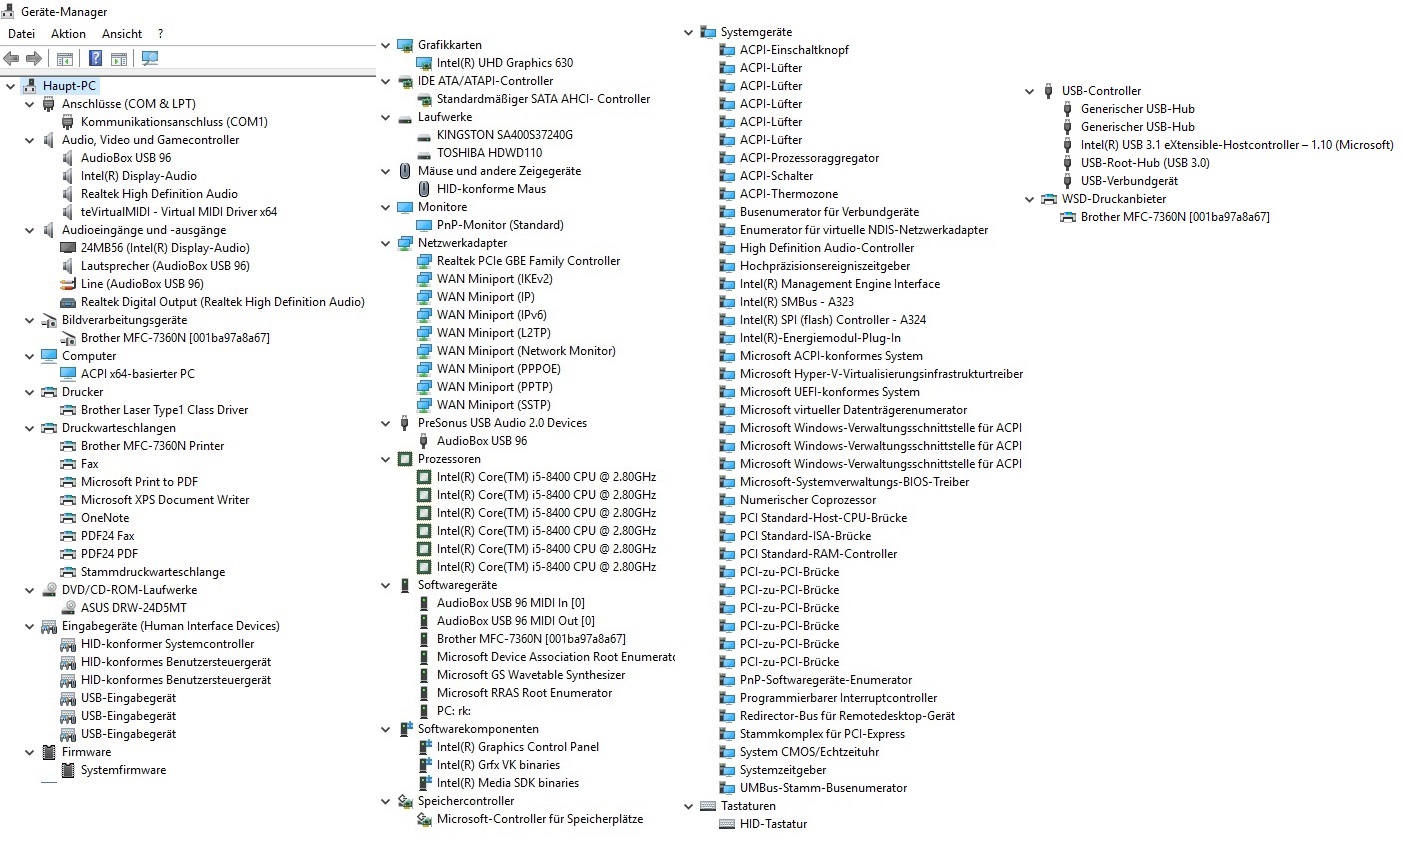The image size is (1405, 854).
Task: Click the HID-konformer Systemcontroller icon
Action: pos(68,644)
